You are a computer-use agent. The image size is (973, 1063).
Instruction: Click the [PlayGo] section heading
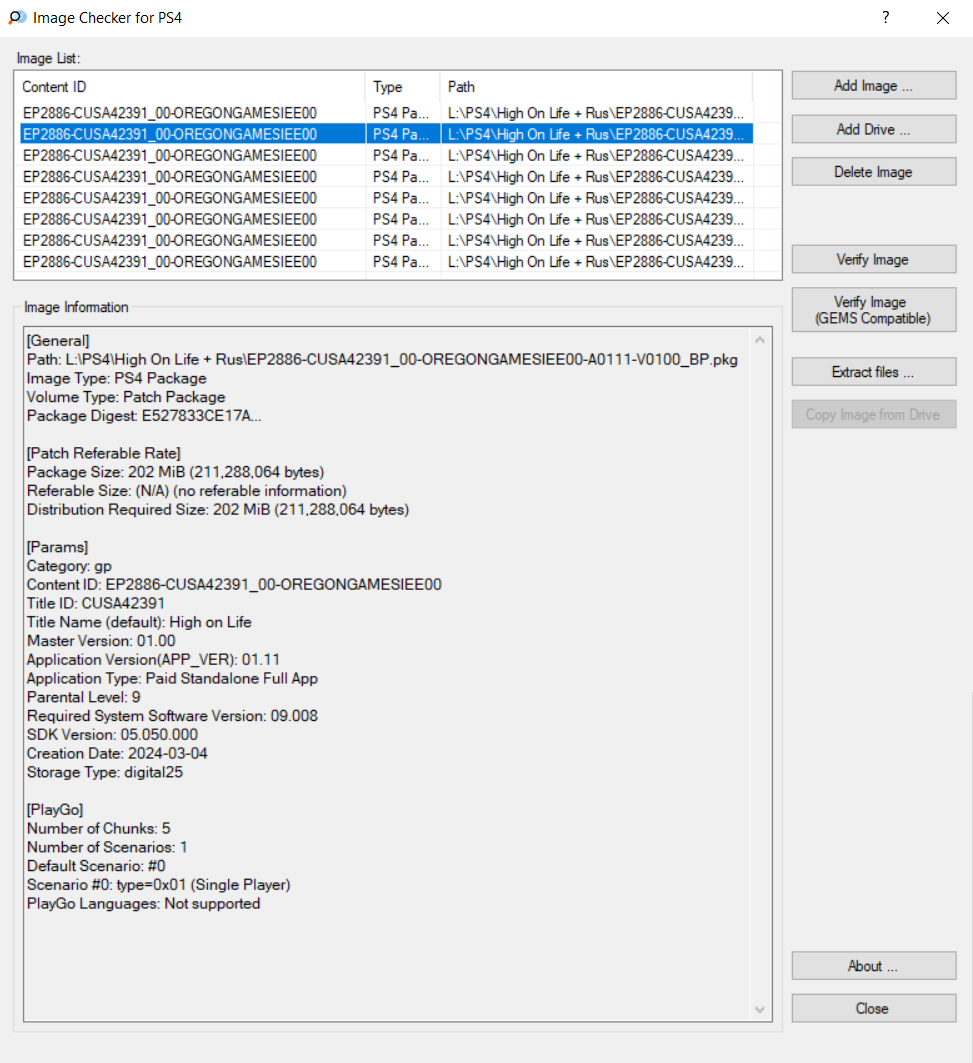pyautogui.click(x=55, y=810)
